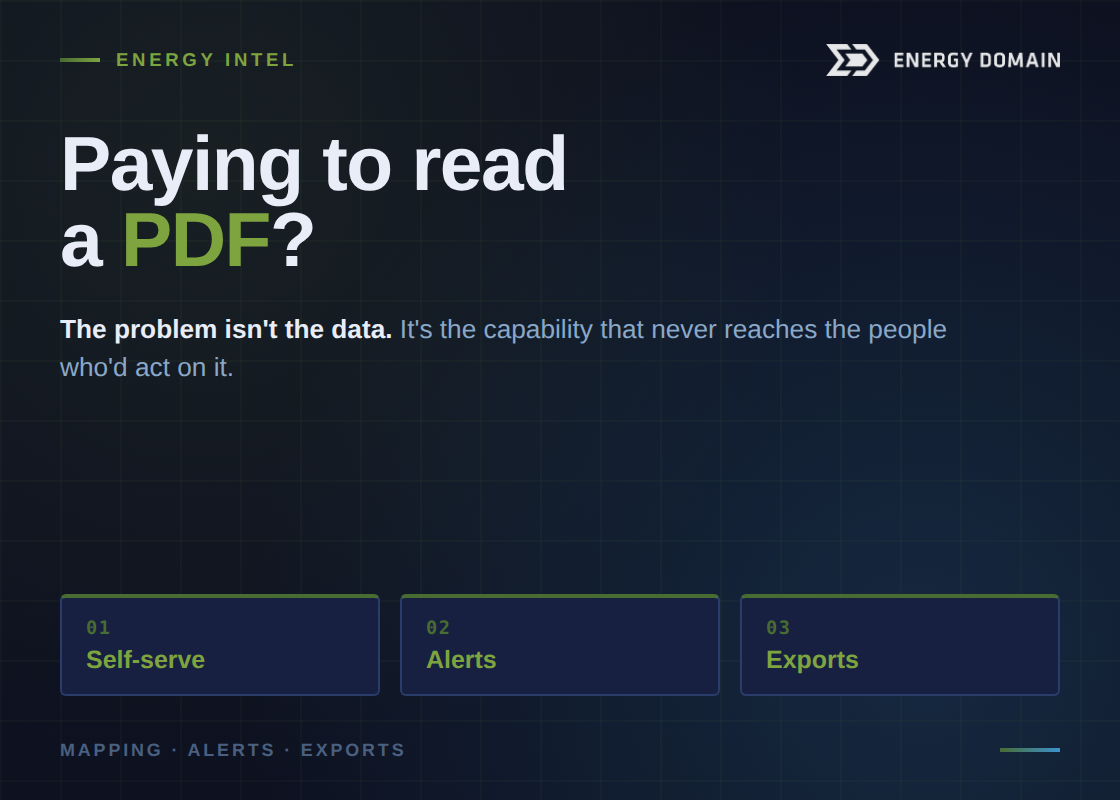Click the footer text 'MAPPING · ALERTS · EXPORTS'
The image size is (1120, 800).
(233, 750)
